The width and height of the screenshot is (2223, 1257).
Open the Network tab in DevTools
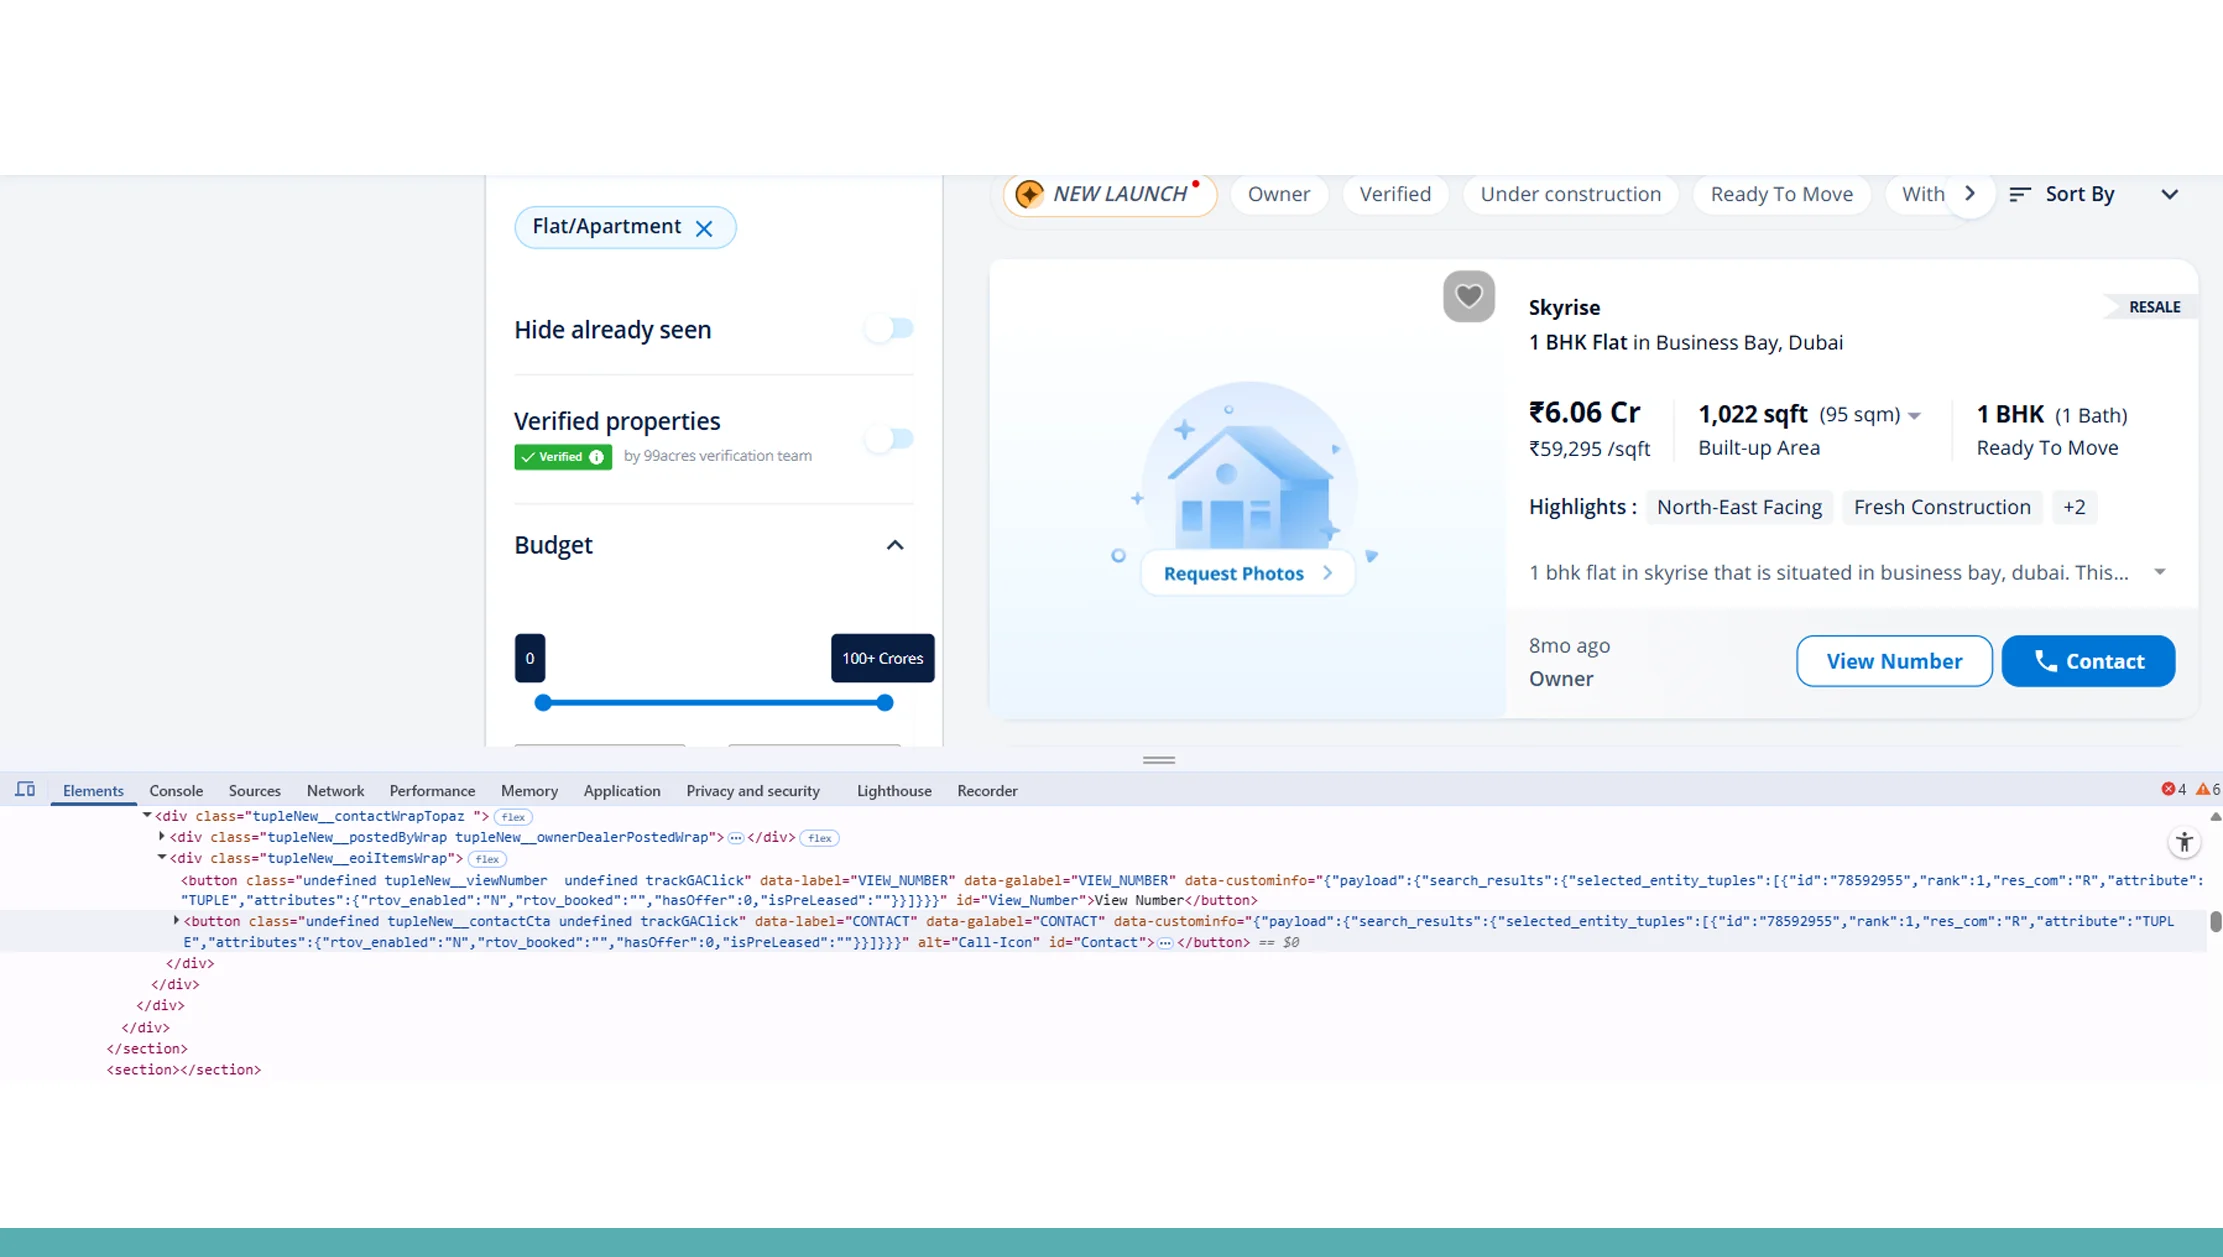[x=335, y=790]
